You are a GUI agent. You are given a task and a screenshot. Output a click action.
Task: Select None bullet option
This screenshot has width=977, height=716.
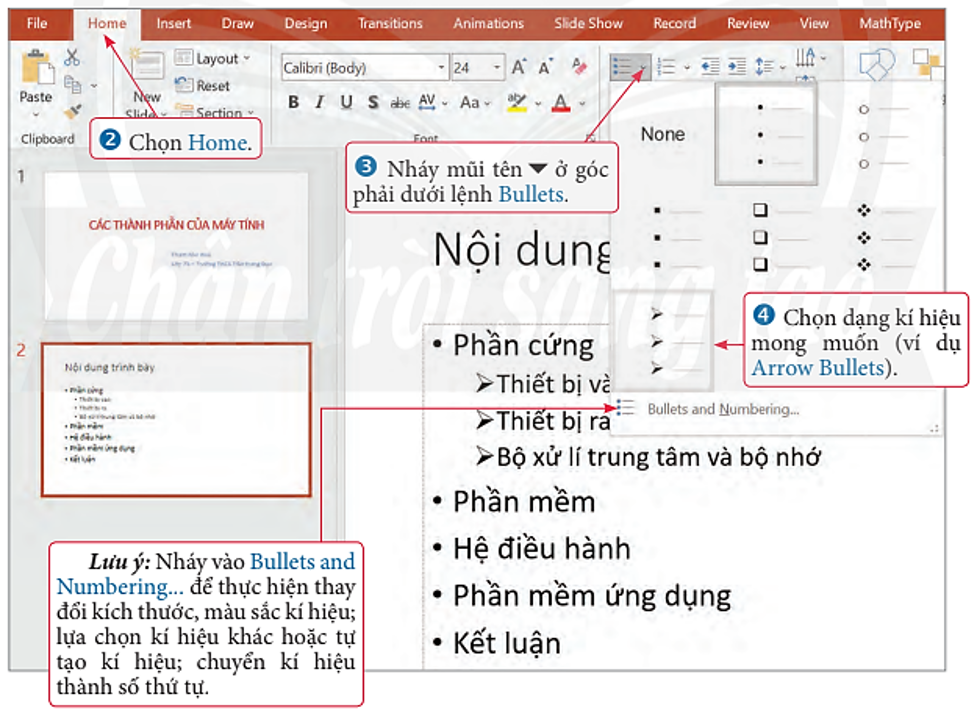(663, 134)
